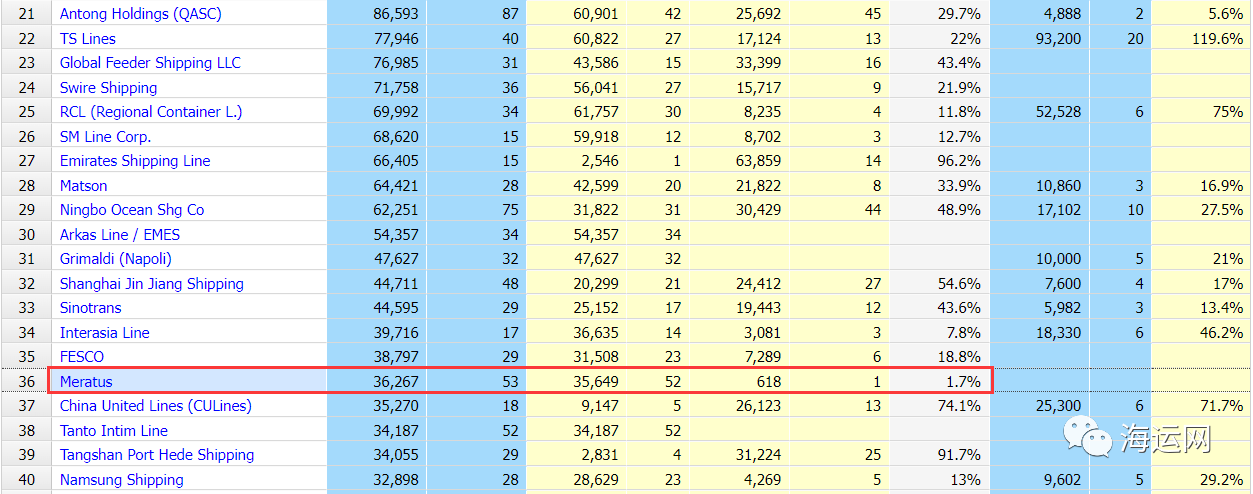Click Emirates Shipping Line link
1253x494 pixels.
(x=135, y=161)
